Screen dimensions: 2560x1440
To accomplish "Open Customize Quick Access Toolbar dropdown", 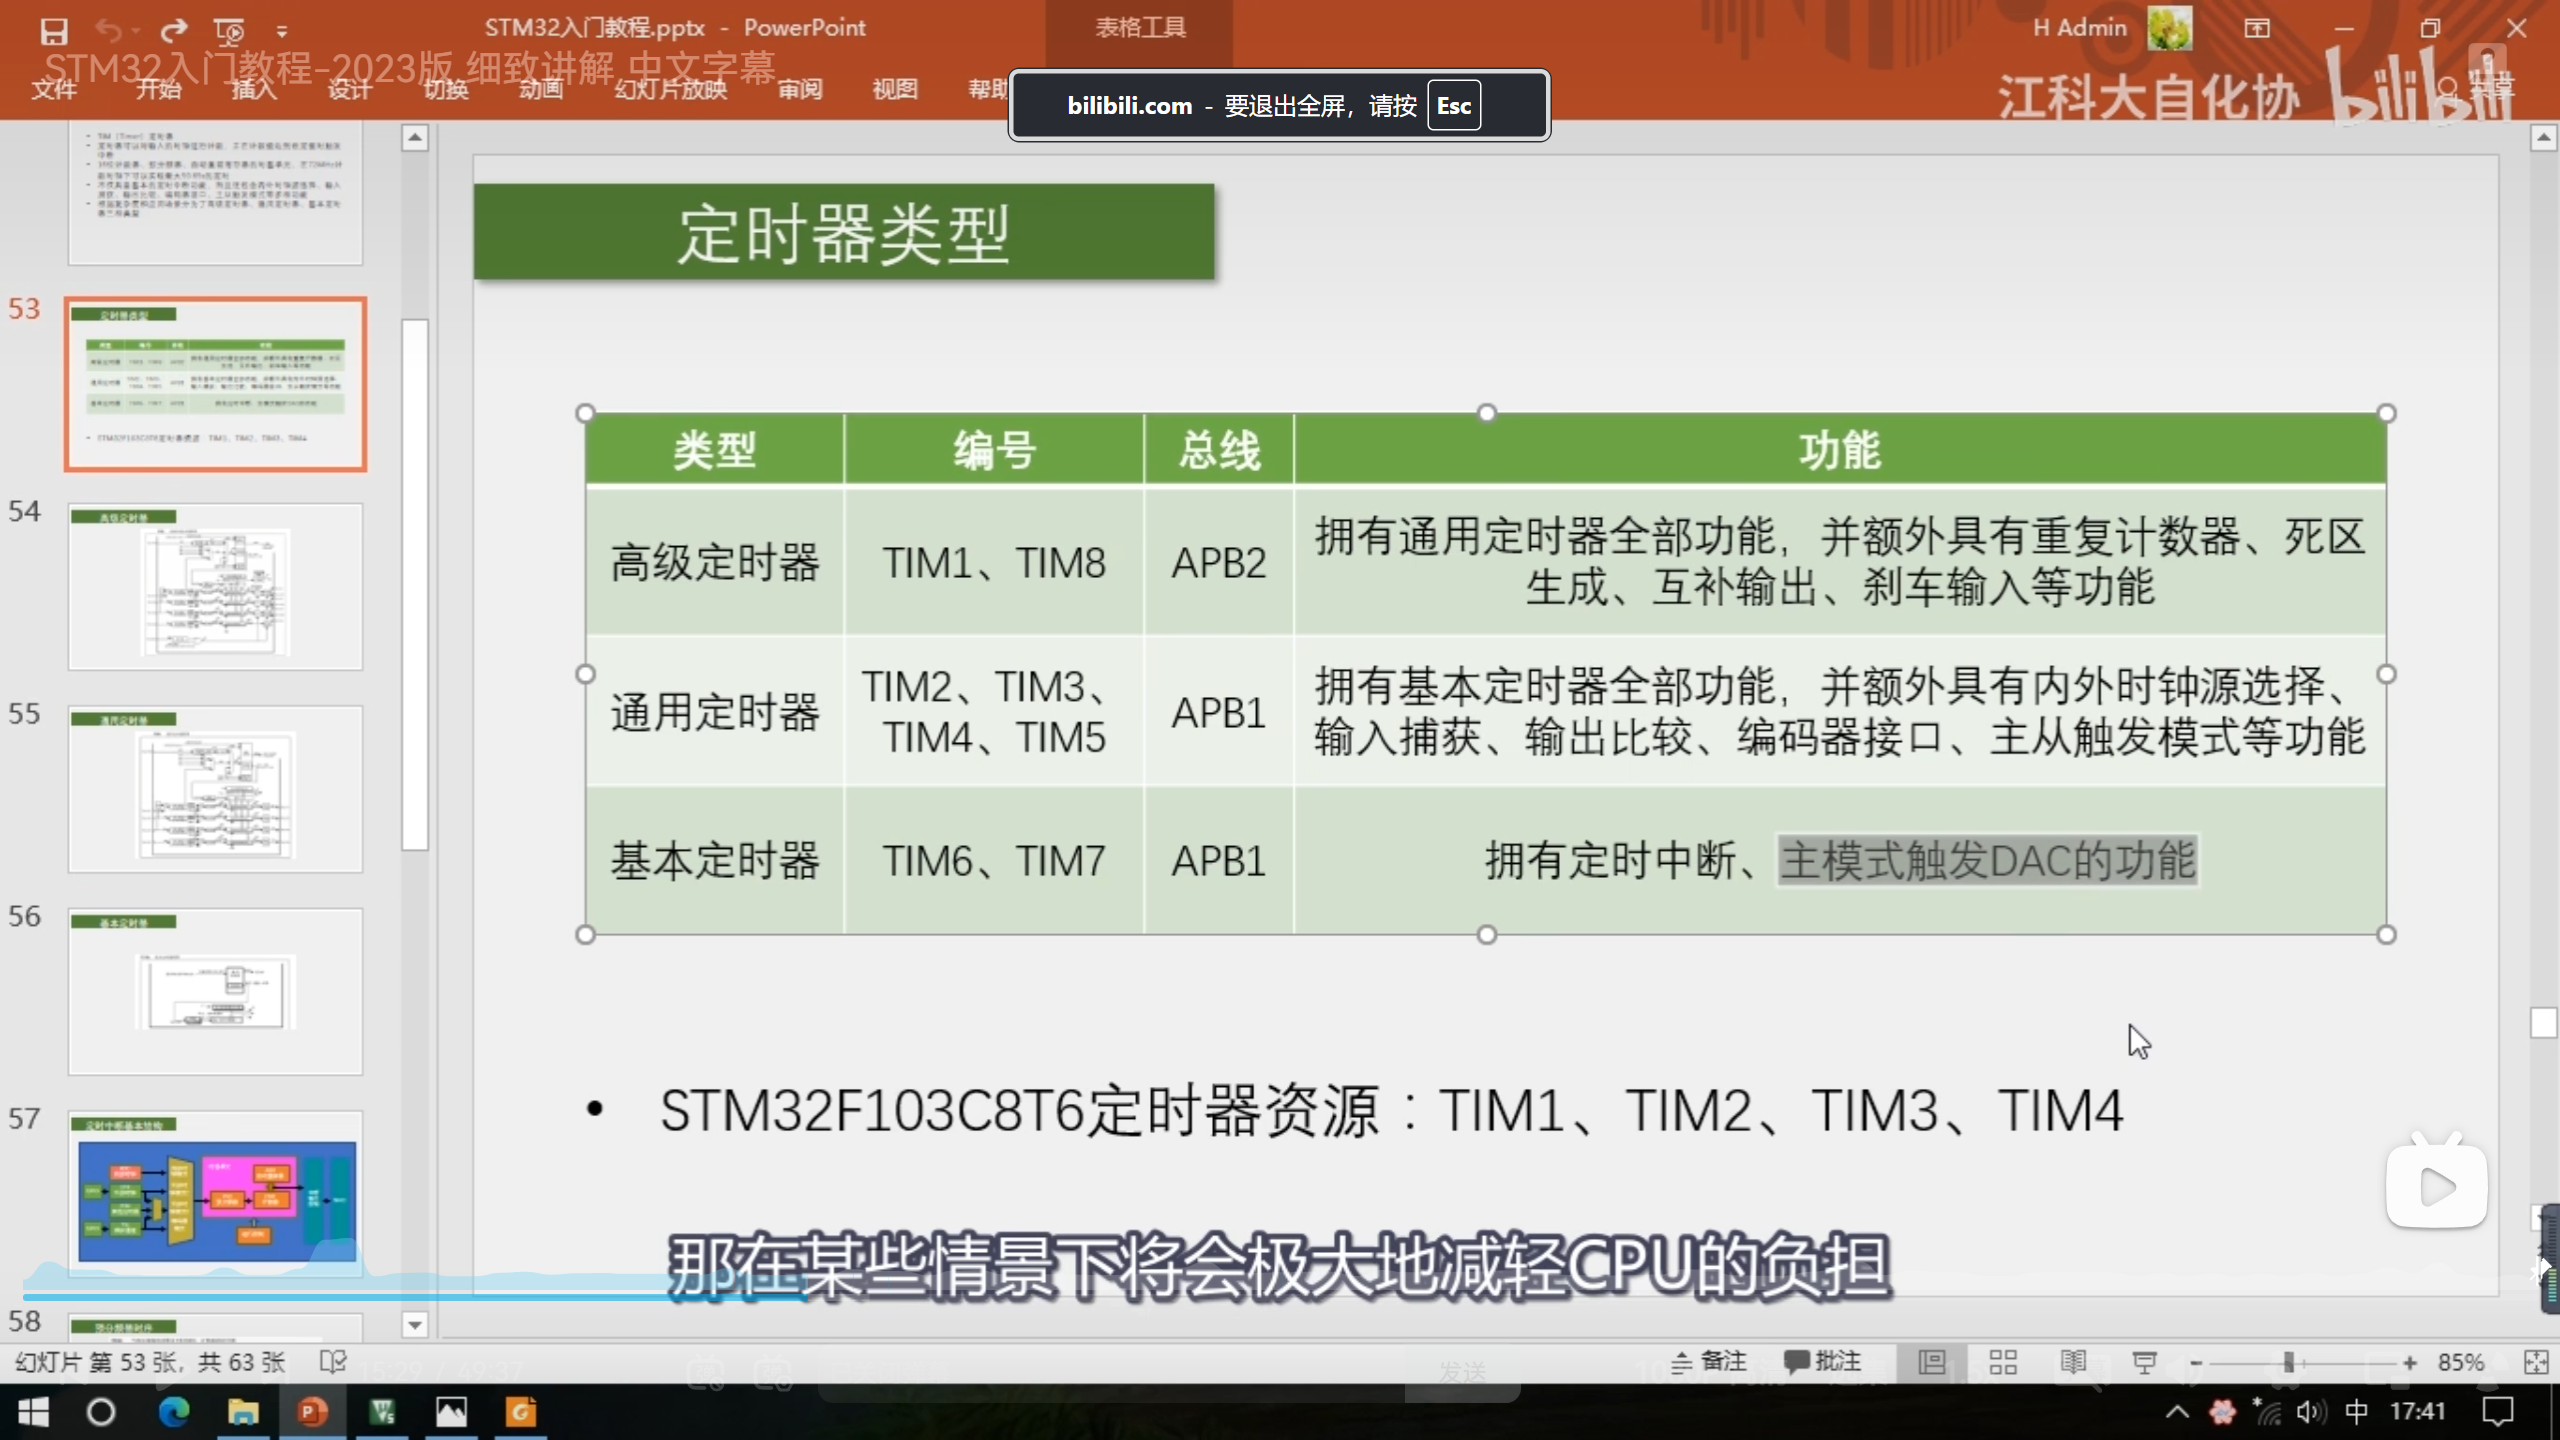I will click(282, 32).
